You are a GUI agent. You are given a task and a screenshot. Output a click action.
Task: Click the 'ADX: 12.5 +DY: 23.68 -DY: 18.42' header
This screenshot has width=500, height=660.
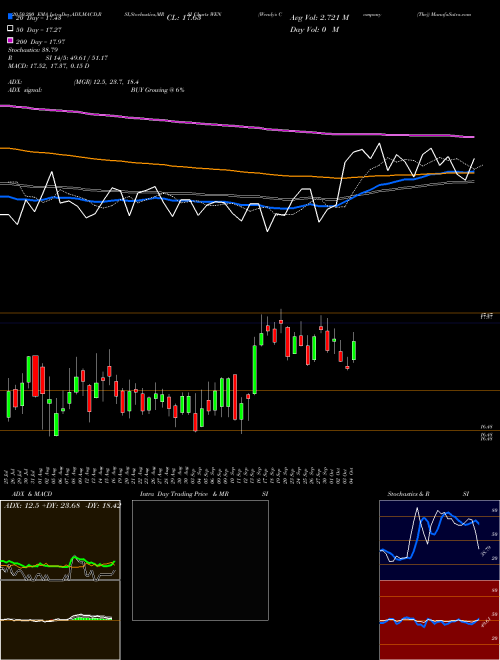click(62, 505)
